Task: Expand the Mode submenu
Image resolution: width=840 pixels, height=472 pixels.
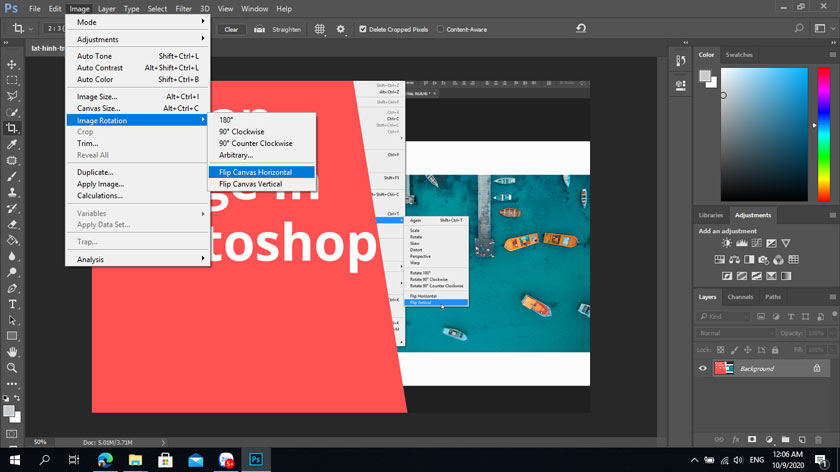Action: (x=138, y=22)
